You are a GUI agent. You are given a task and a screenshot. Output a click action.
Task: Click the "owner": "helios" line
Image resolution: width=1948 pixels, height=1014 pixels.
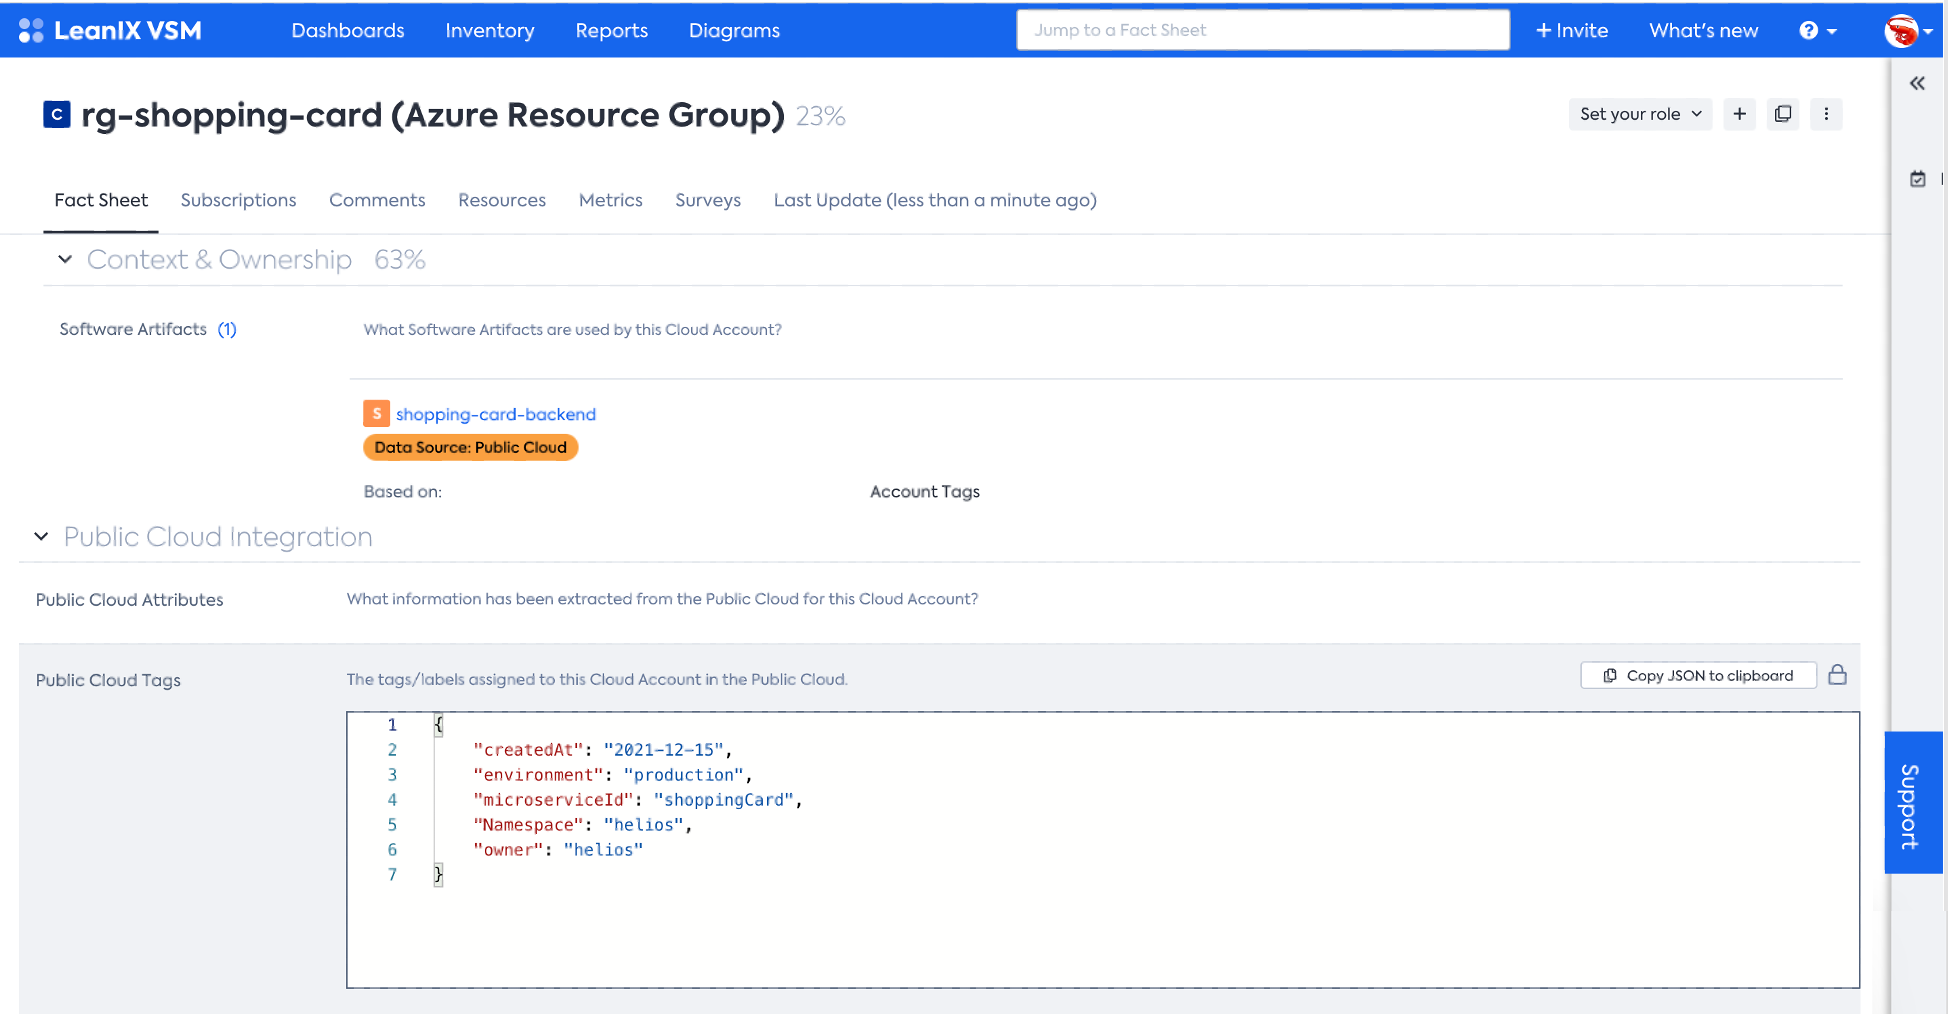558,850
